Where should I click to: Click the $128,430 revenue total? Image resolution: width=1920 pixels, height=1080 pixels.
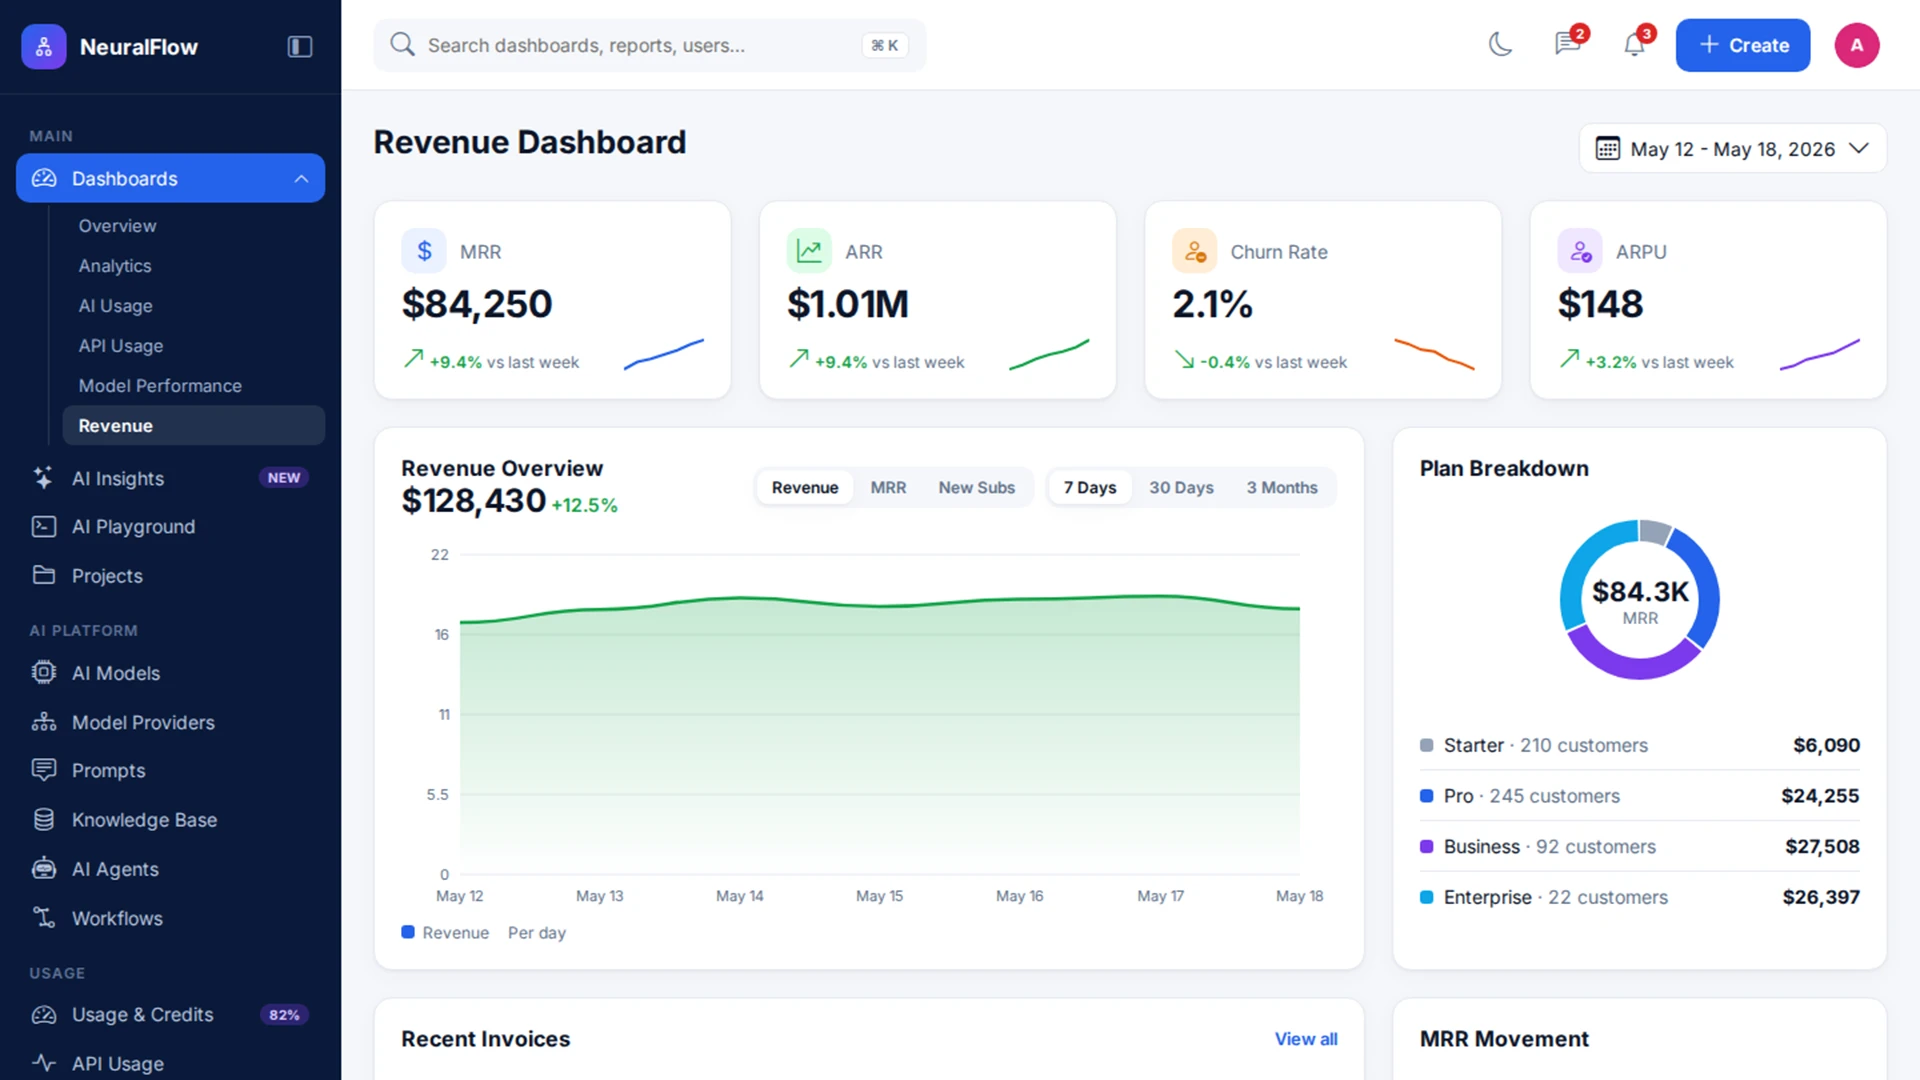click(474, 500)
